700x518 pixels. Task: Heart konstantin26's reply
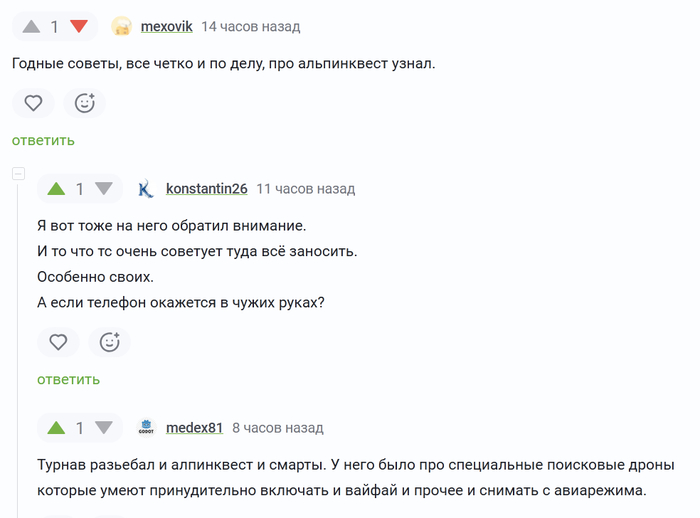click(58, 342)
